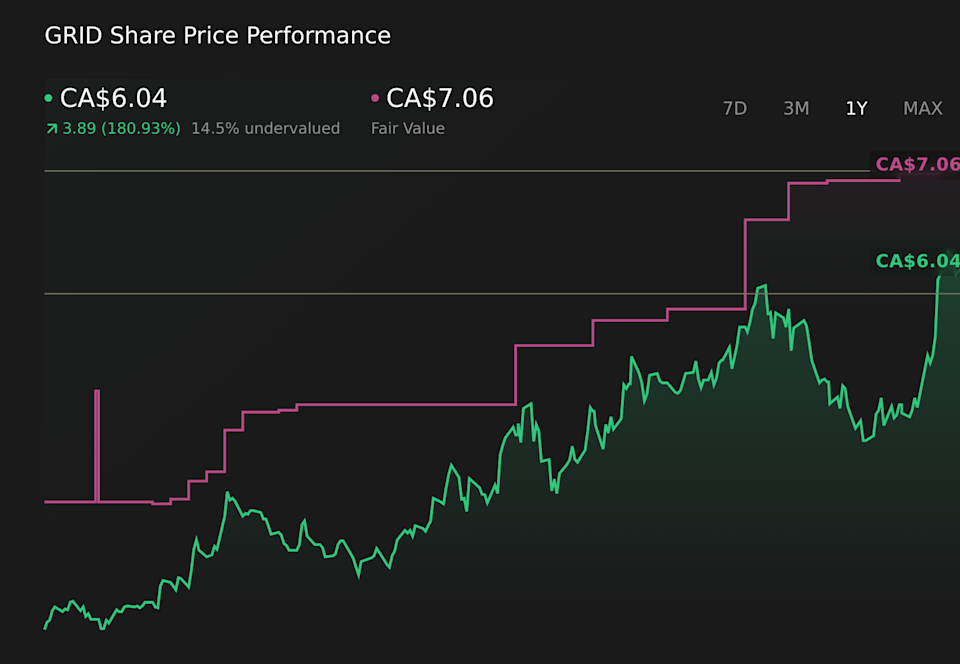
Task: Toggle visibility of the Fair Value overlay
Action: tap(407, 128)
